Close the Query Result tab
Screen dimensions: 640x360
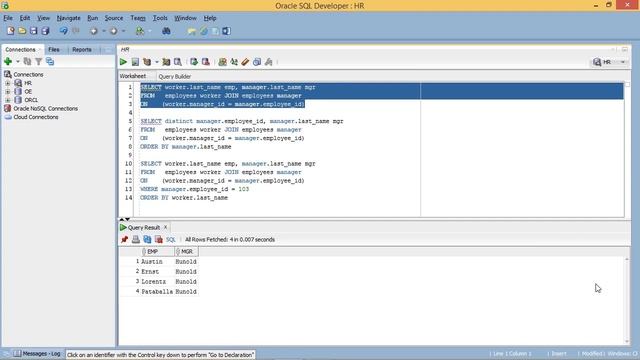pos(165,227)
